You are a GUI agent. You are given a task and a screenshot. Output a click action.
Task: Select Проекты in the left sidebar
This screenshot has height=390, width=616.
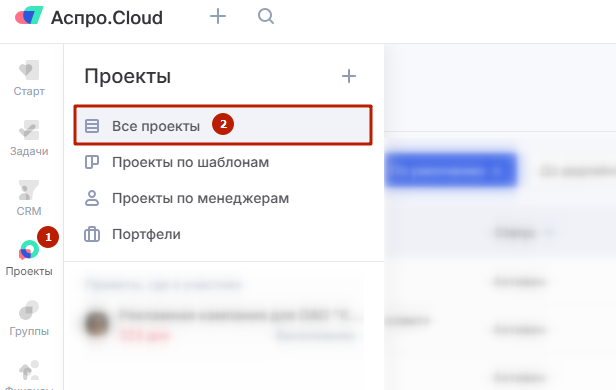29,258
